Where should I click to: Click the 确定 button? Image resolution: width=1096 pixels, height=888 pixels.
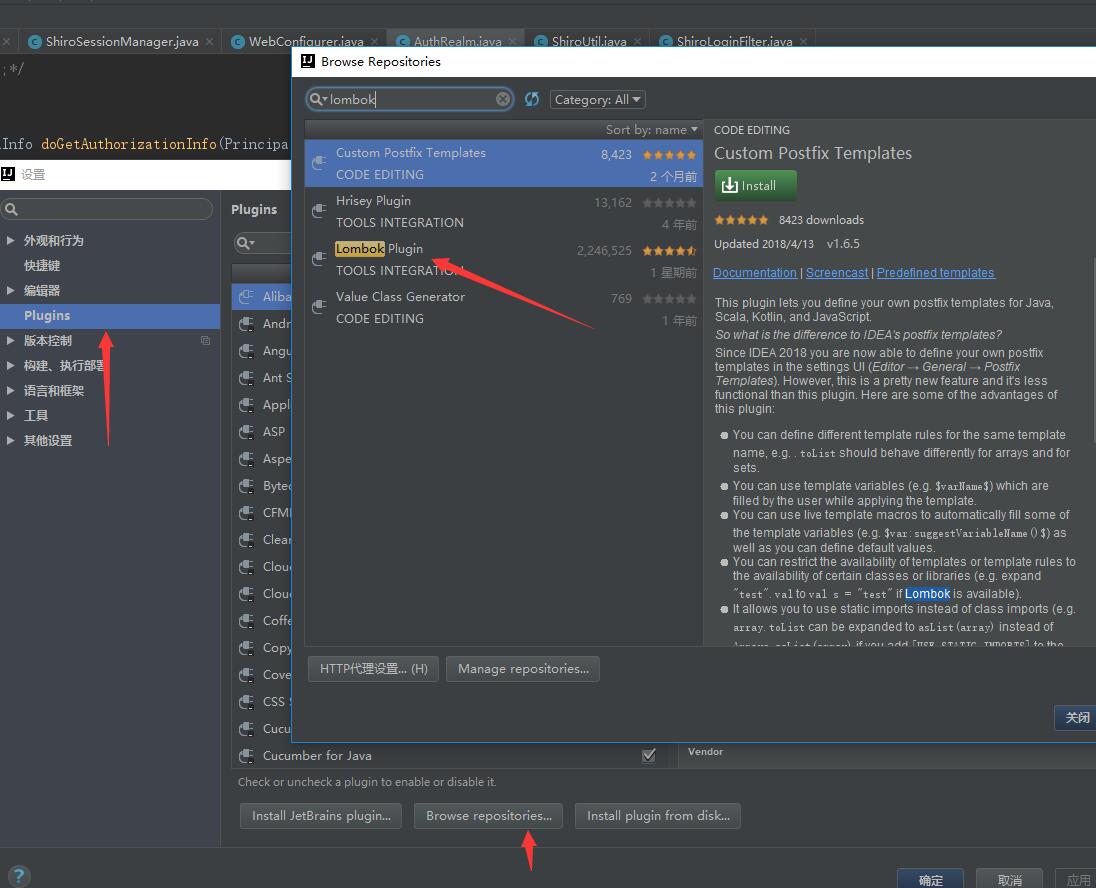pos(930,880)
